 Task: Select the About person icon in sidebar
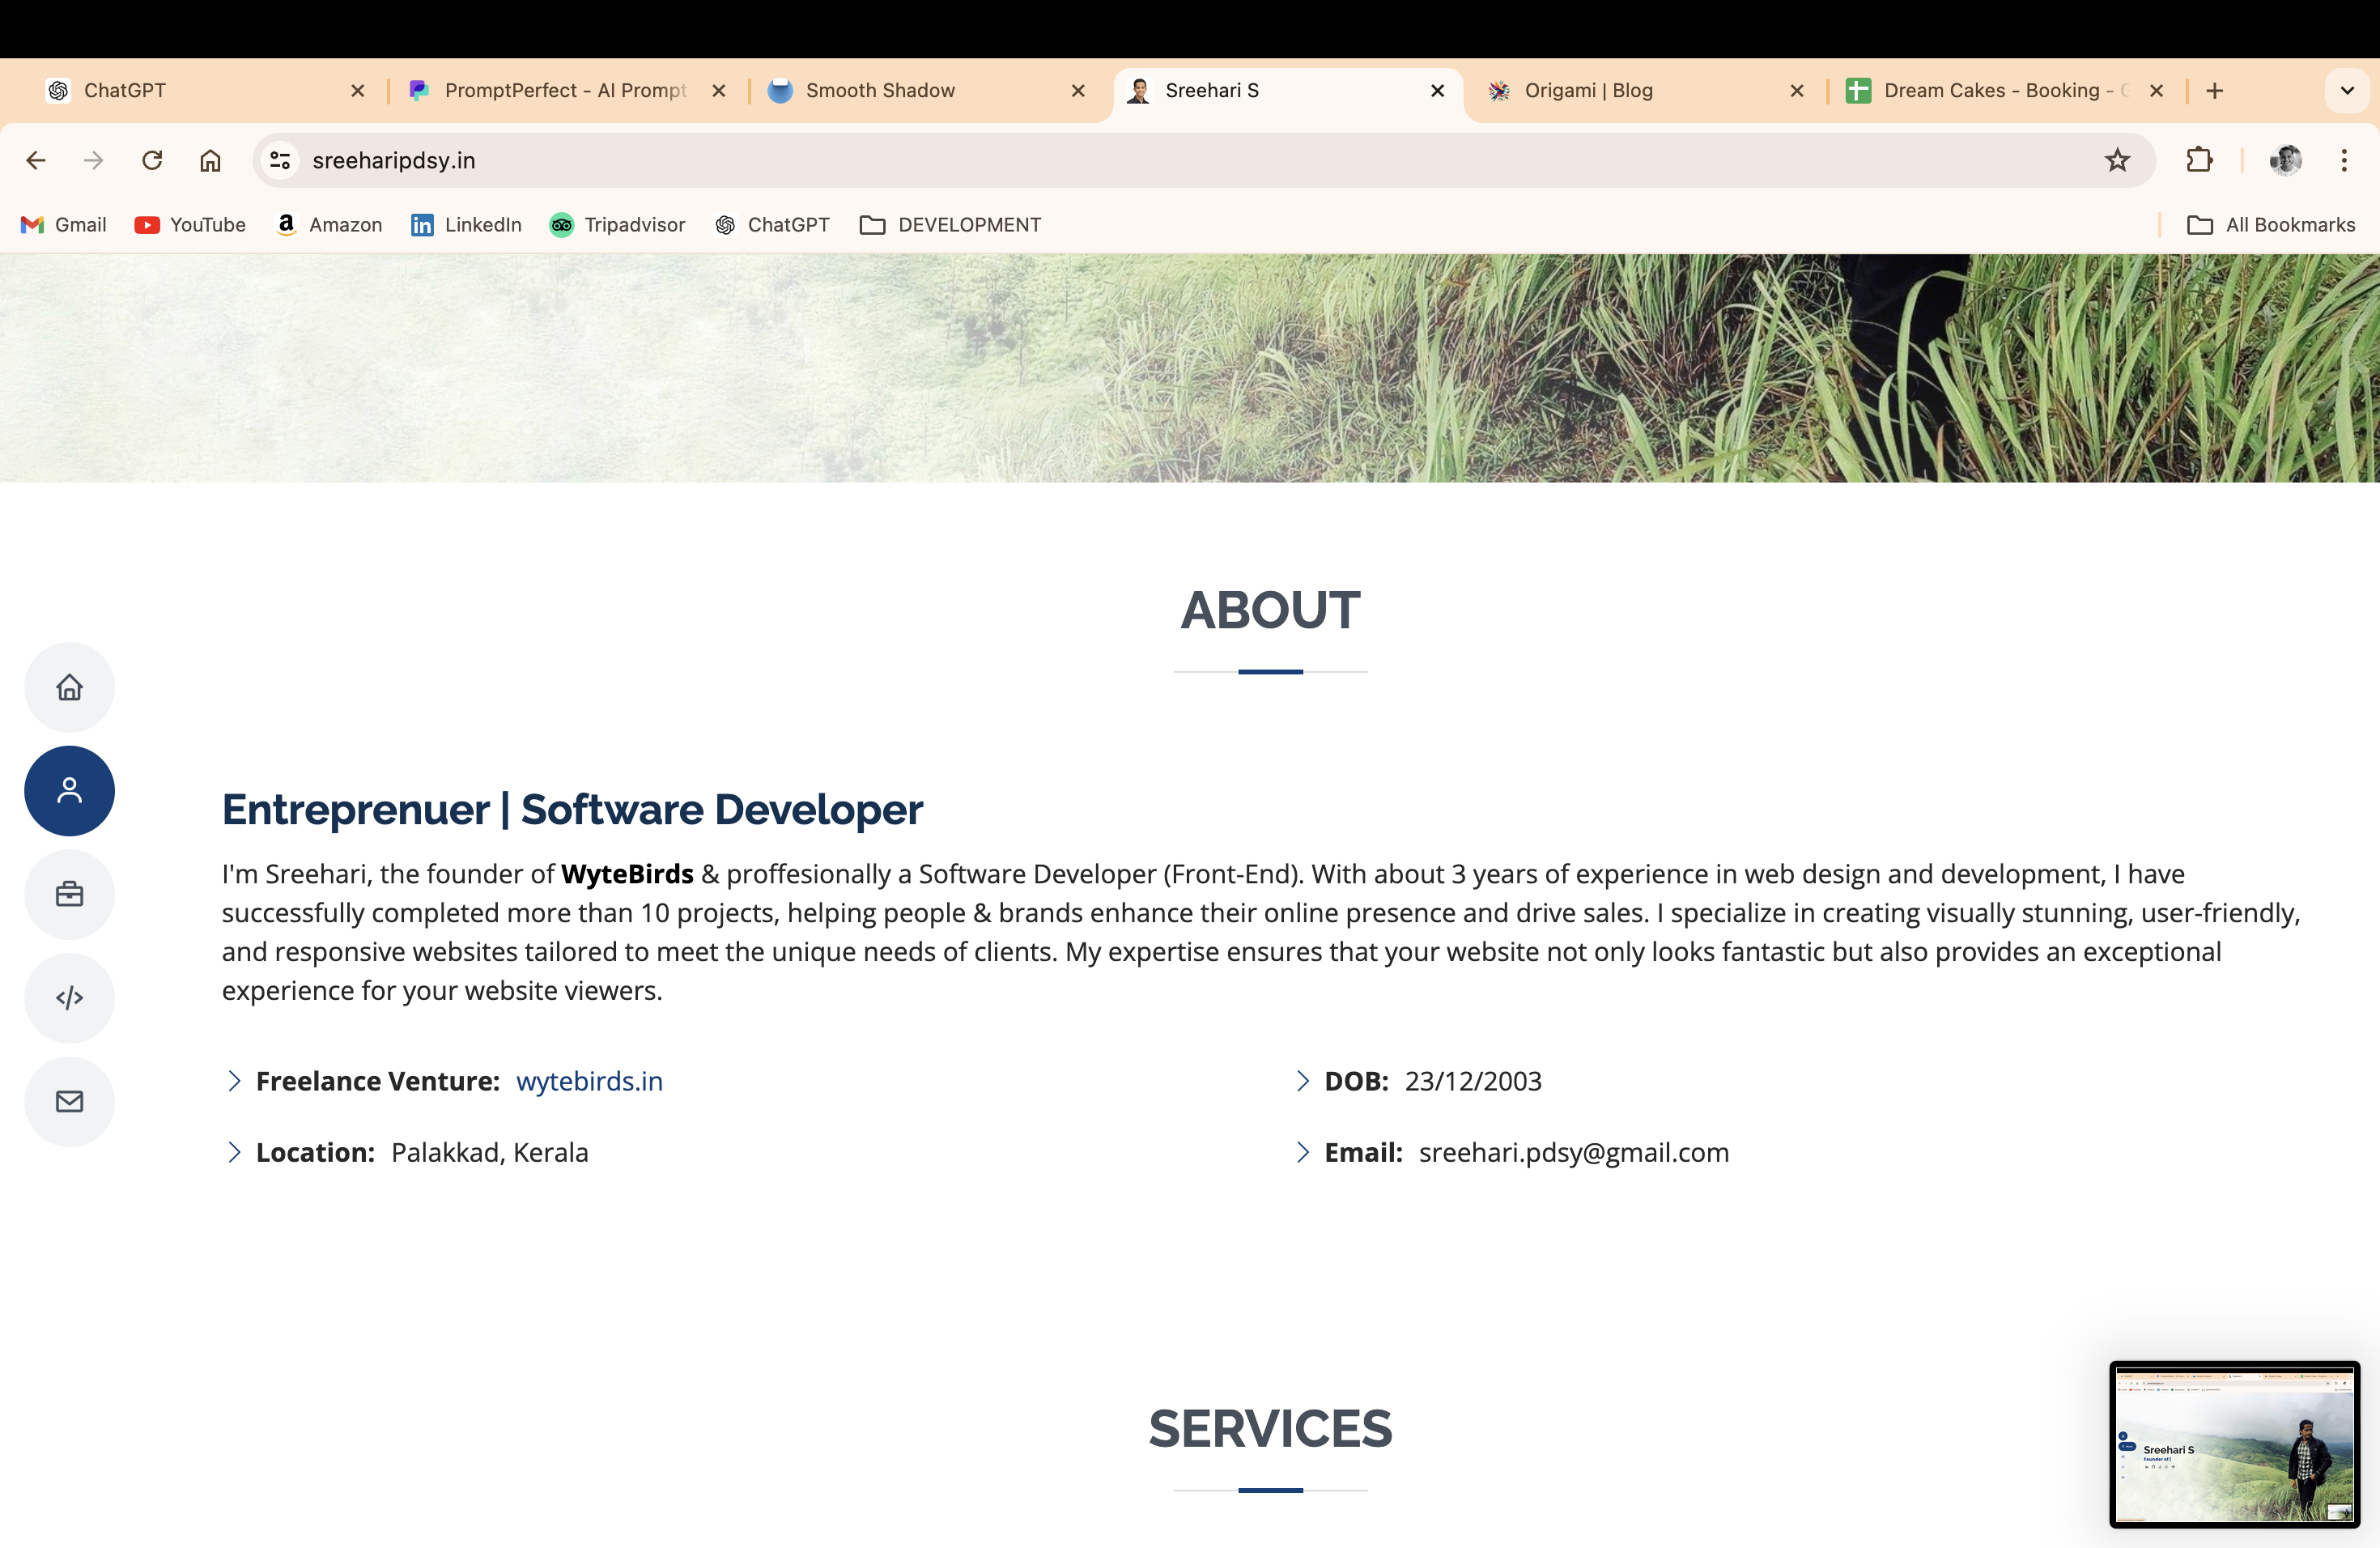pos(69,790)
